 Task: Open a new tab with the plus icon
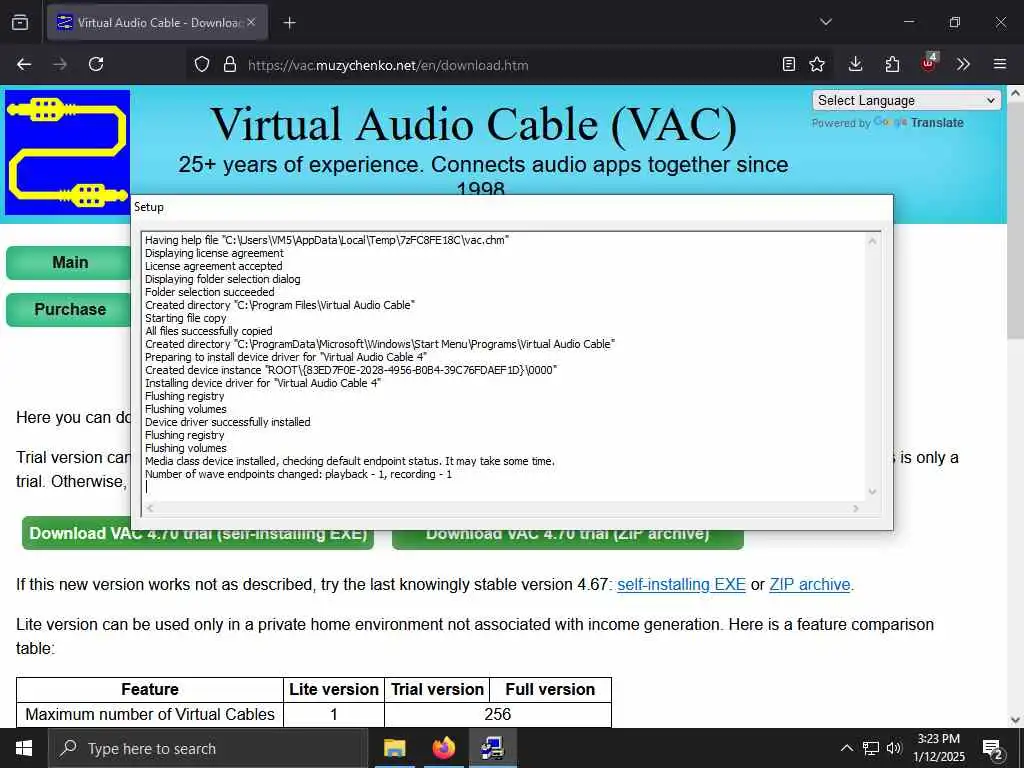[289, 23]
